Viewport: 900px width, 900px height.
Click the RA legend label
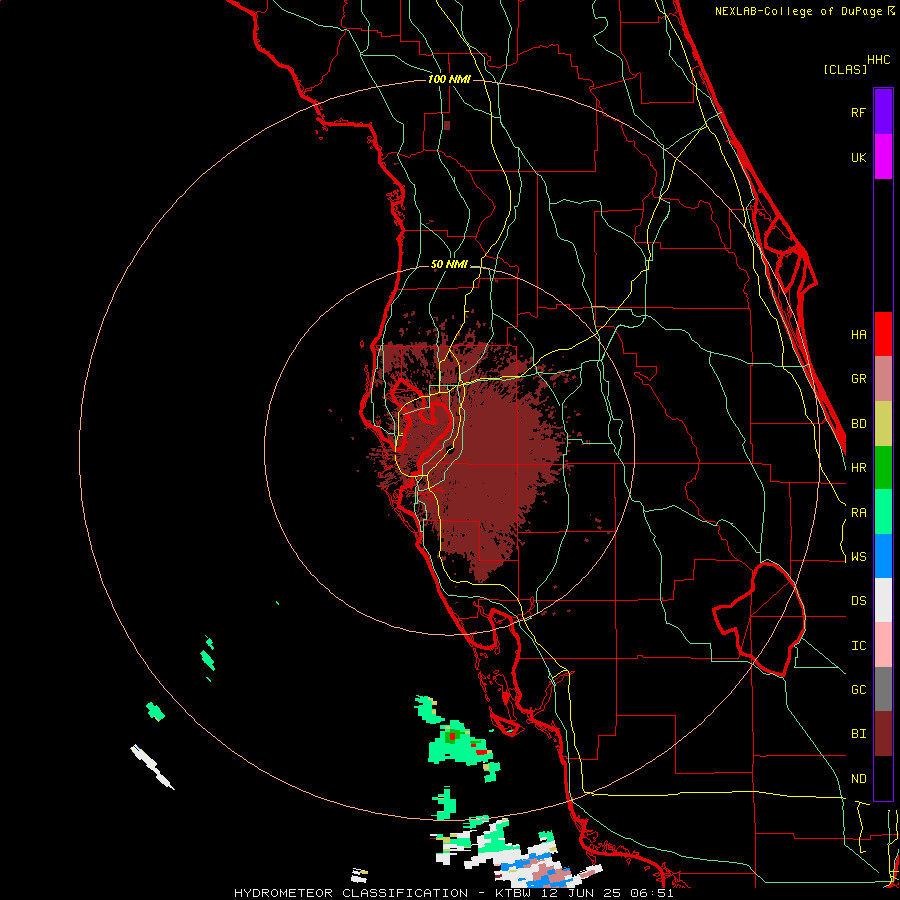[x=858, y=513]
